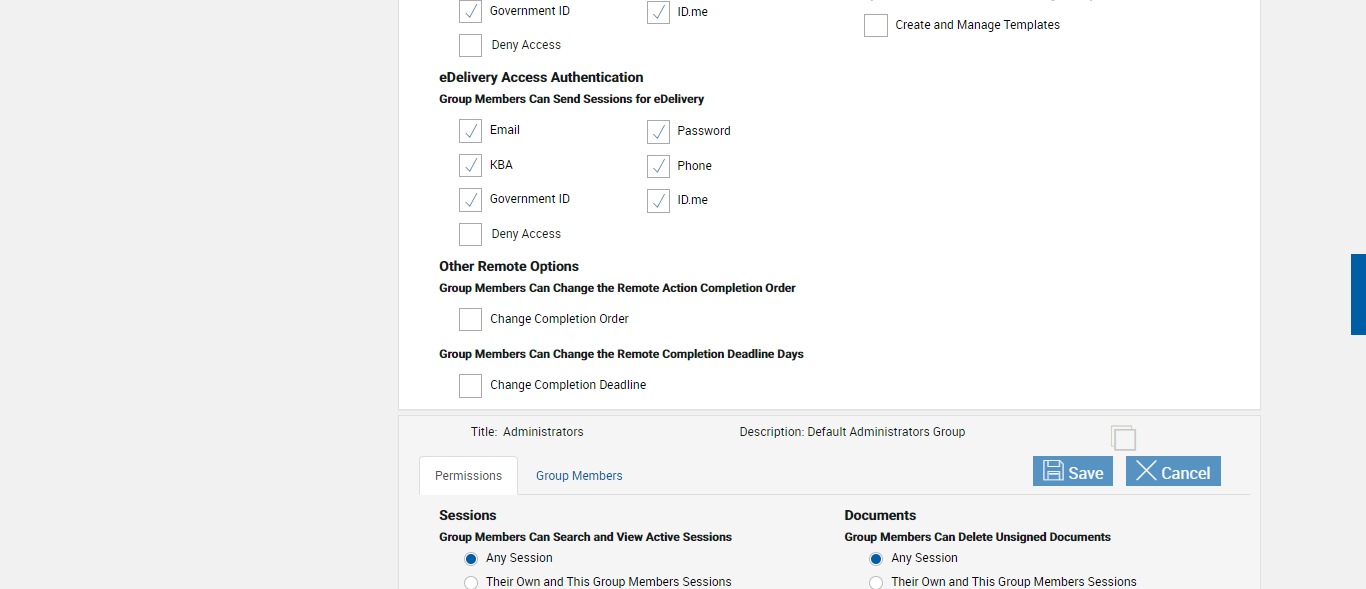
Task: Uncheck the Phone eDelivery checkbox
Action: [x=658, y=166]
